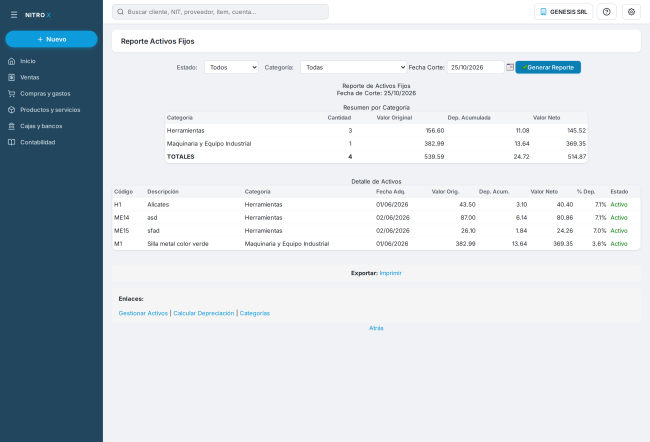The image size is (650, 442).
Task: Click total valor original 539.59
Action: tap(434, 157)
